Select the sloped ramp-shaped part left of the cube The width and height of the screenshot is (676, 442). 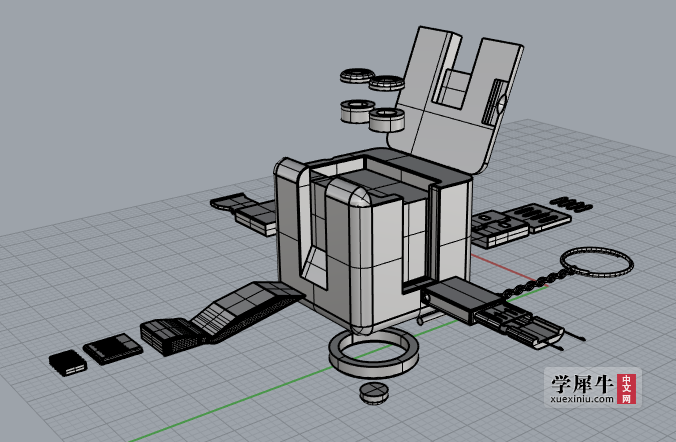coord(247,310)
